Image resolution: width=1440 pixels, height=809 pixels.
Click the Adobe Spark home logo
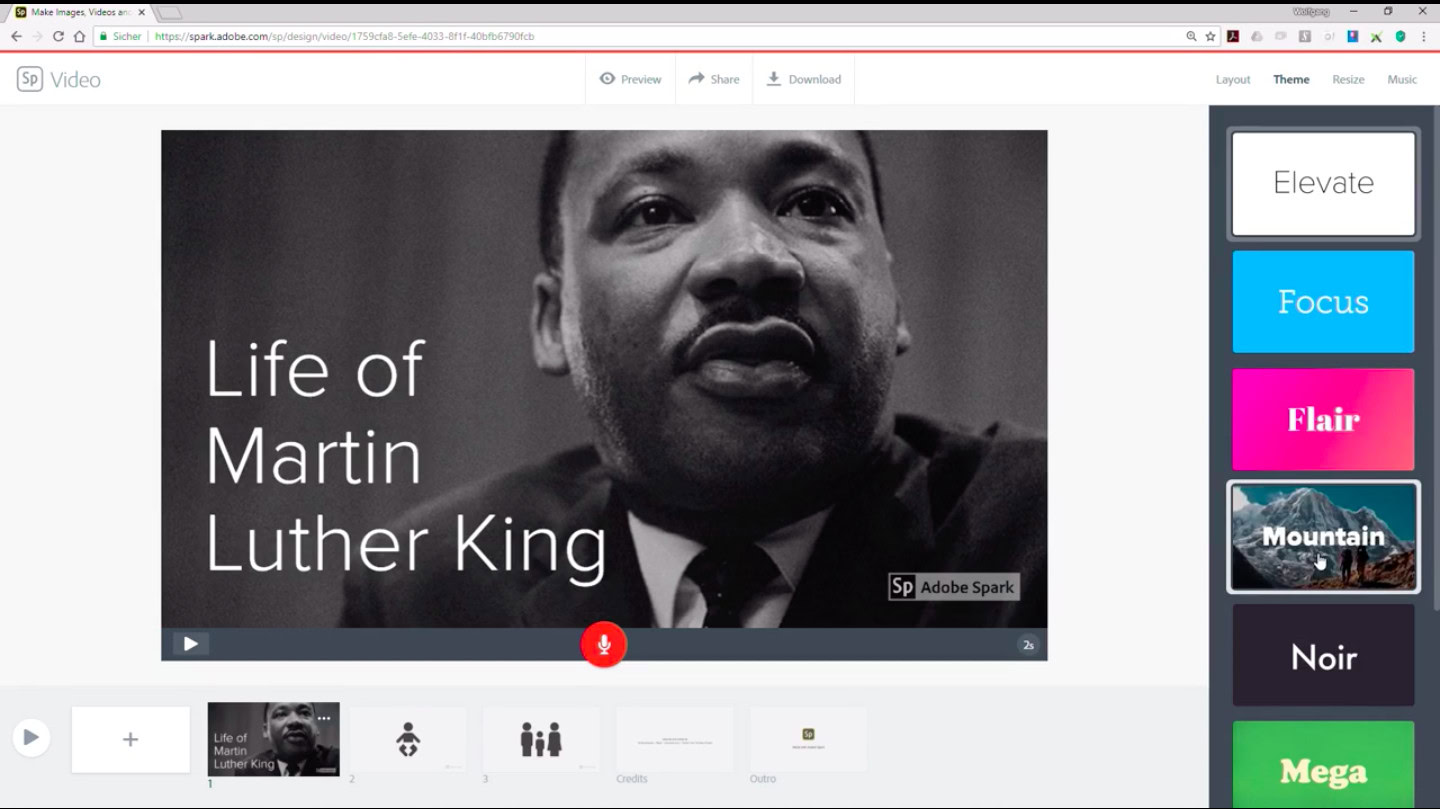pos(30,79)
